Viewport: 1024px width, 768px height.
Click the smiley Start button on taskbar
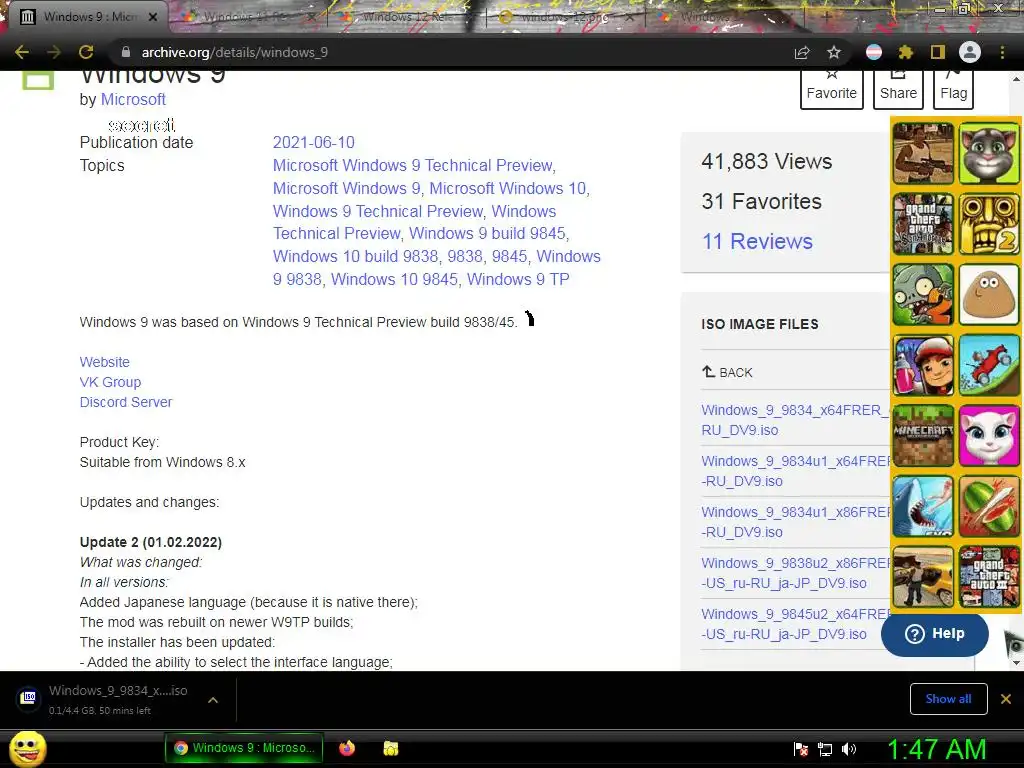[x=27, y=748]
